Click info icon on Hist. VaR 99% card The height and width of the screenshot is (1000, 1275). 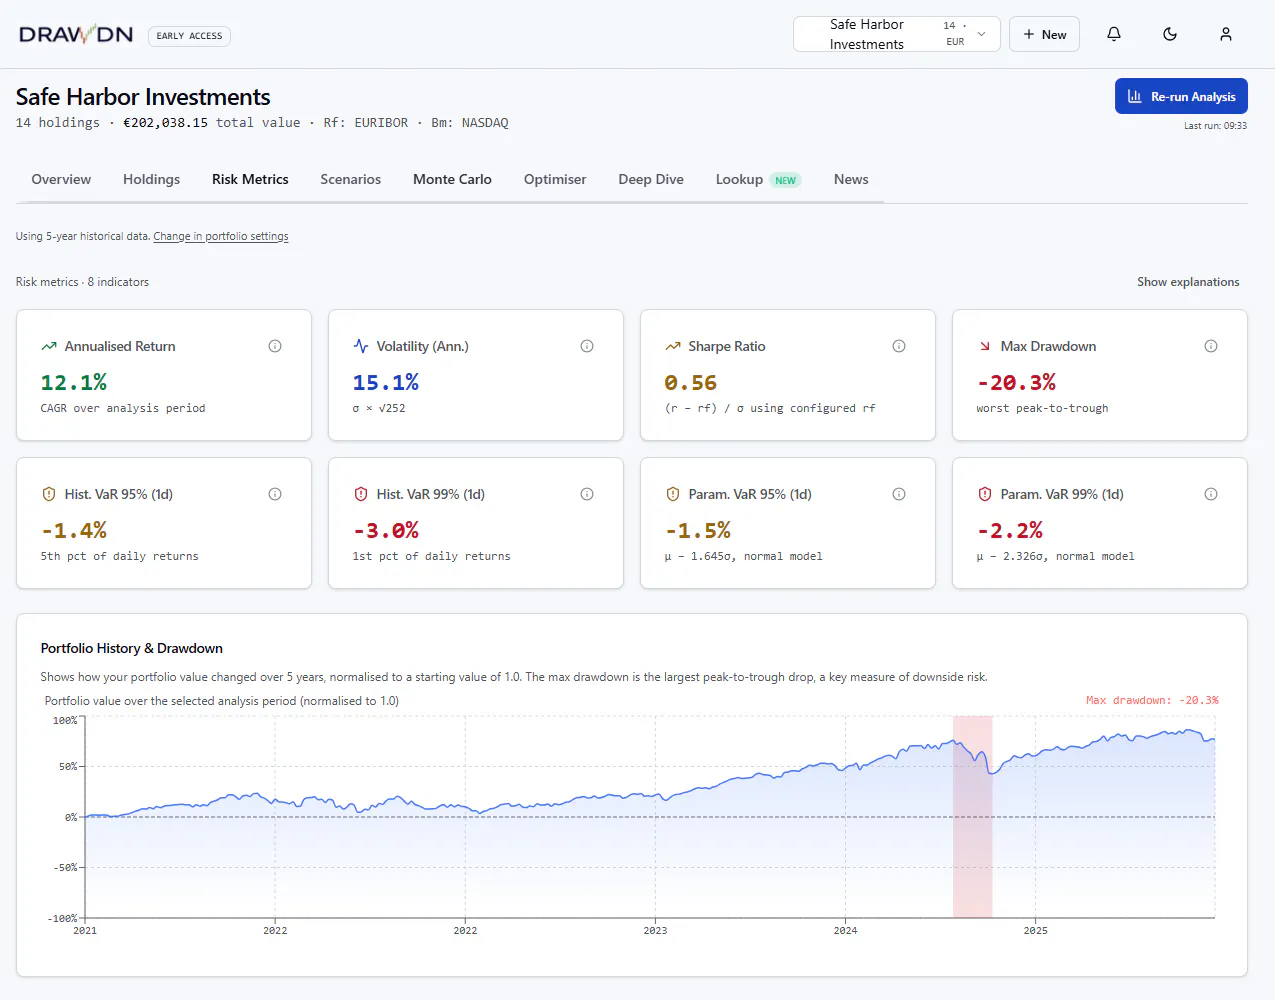[x=587, y=494]
